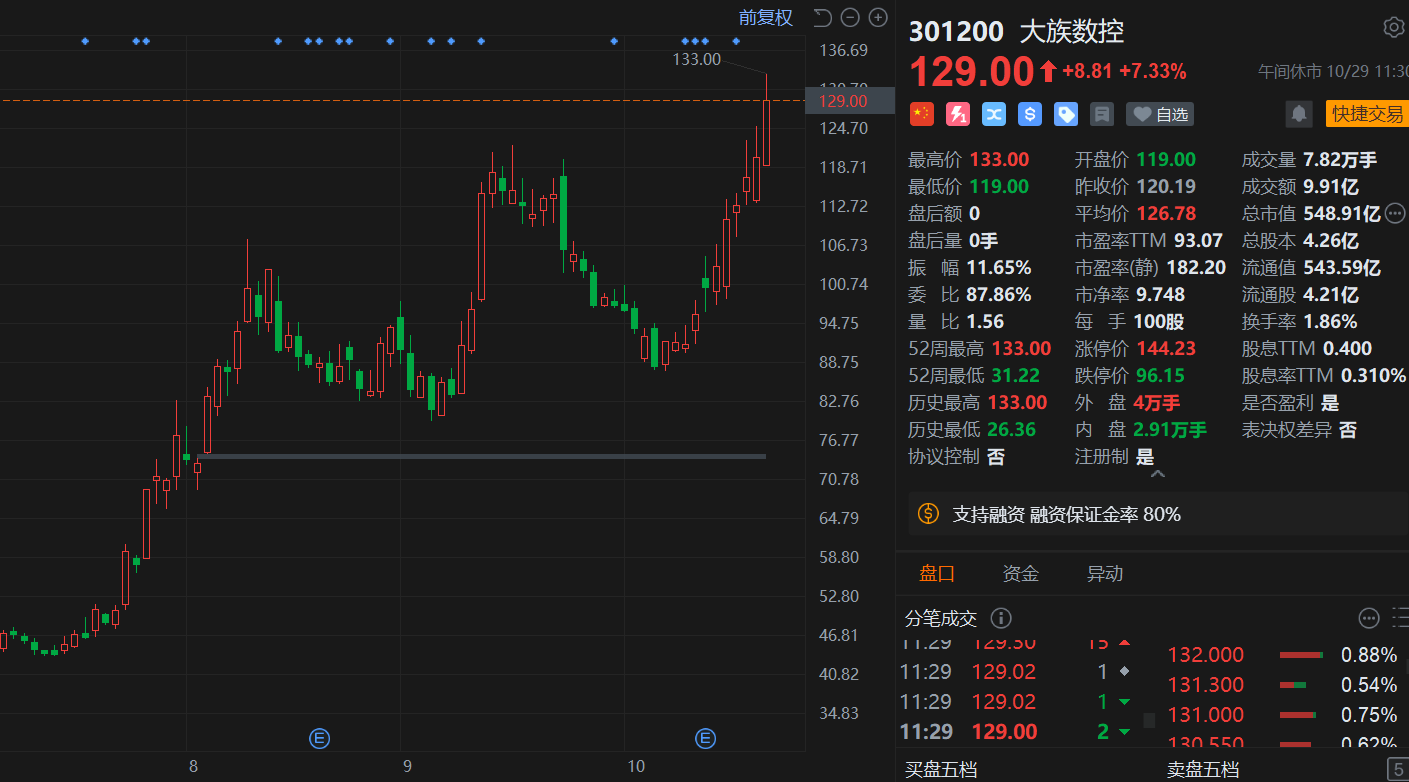
Task: Collapse the quote details panel chevron
Action: coord(1158,474)
